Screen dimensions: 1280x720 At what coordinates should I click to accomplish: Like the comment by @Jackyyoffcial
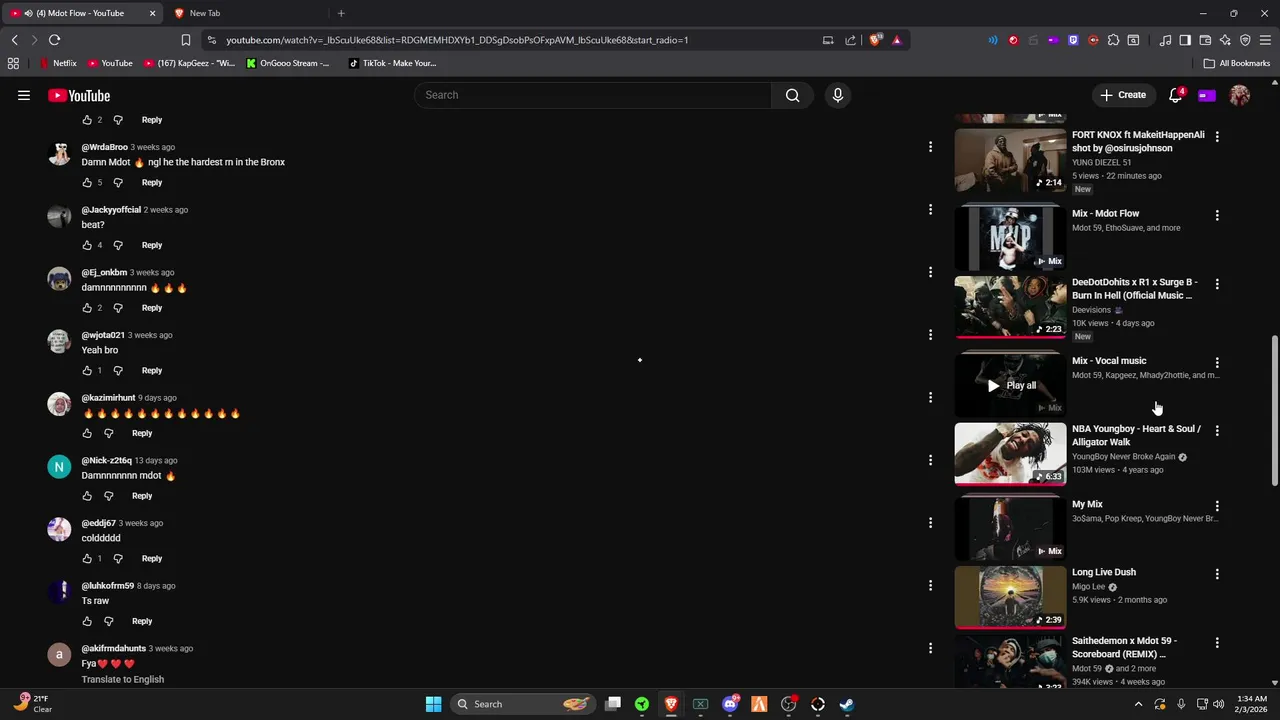tap(87, 245)
